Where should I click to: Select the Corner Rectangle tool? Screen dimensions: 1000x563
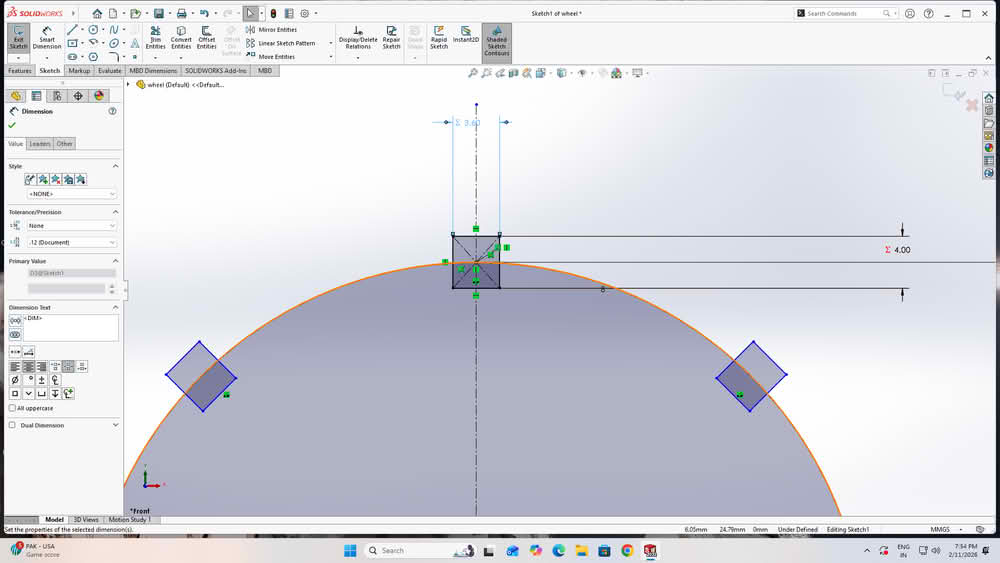(72, 43)
